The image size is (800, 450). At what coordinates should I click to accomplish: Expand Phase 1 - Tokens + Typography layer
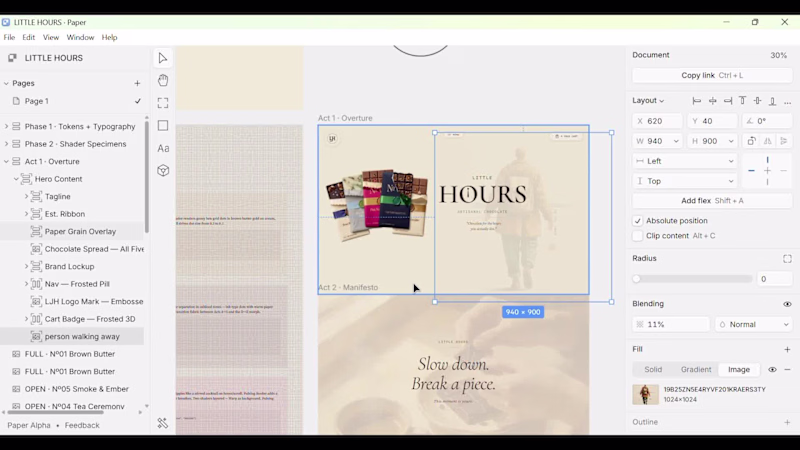[6, 127]
